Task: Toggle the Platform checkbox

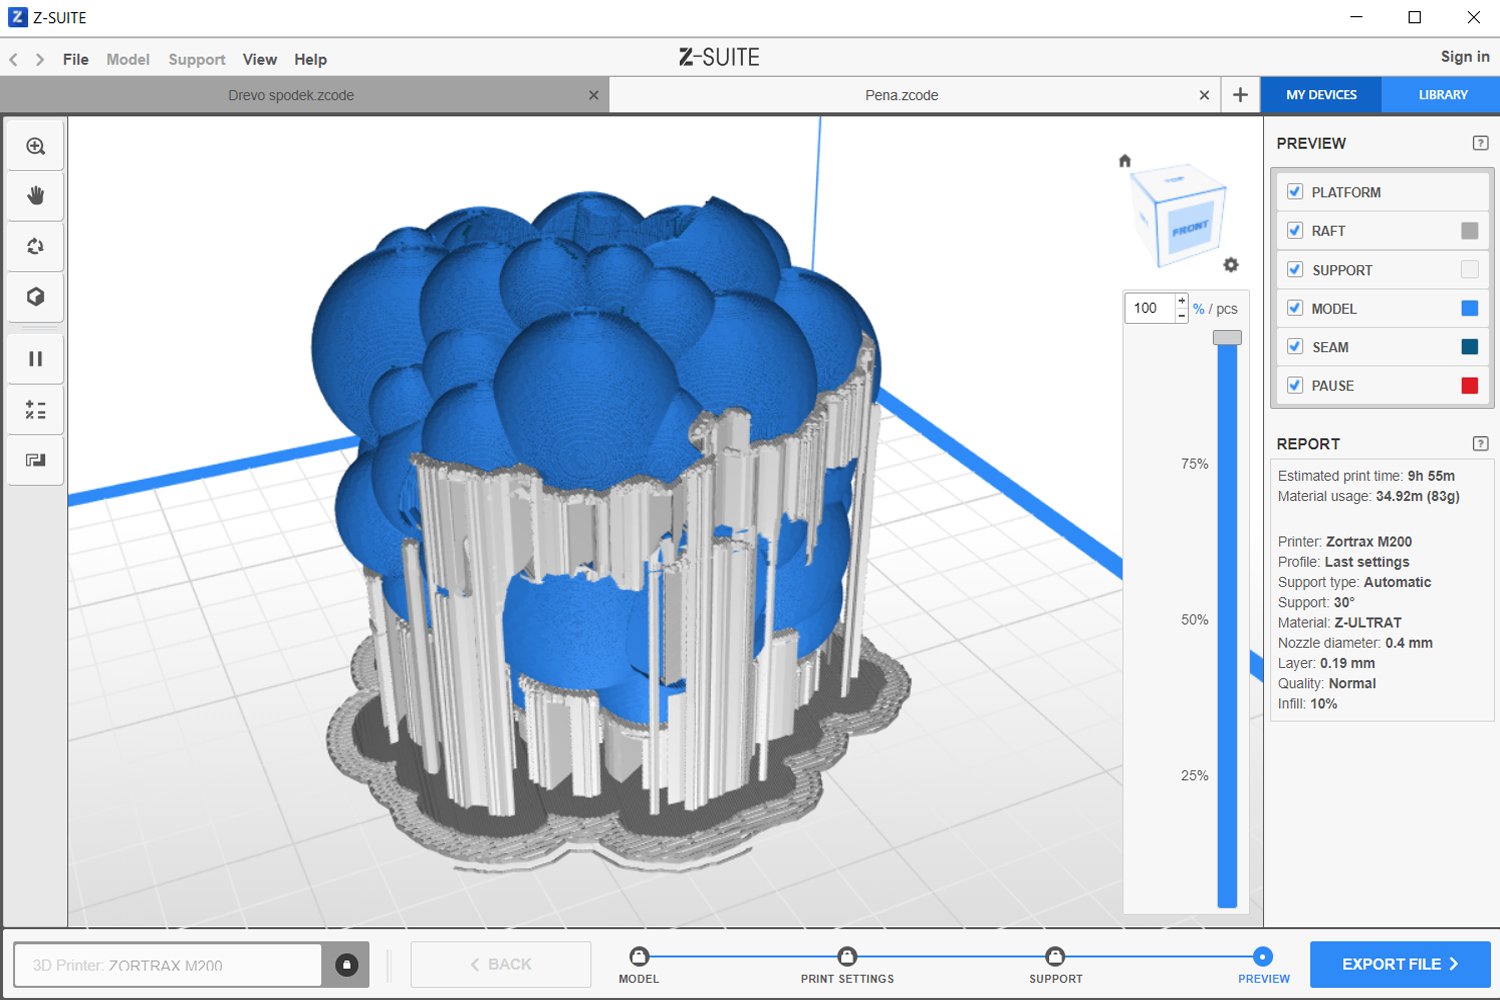Action: 1295,191
